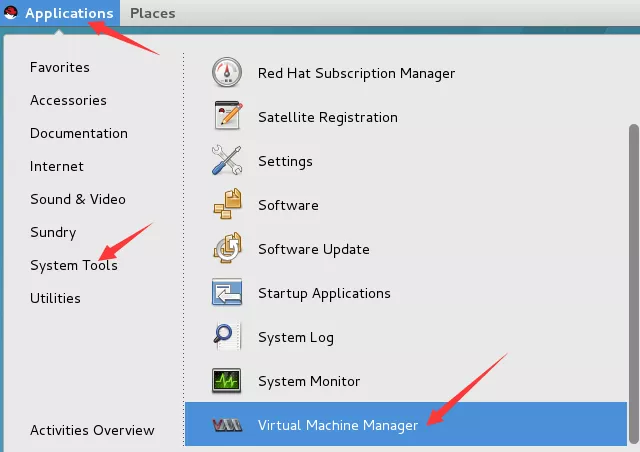Click the Virtual Machine Manager icon
Viewport: 640px width, 452px height.
tap(227, 425)
